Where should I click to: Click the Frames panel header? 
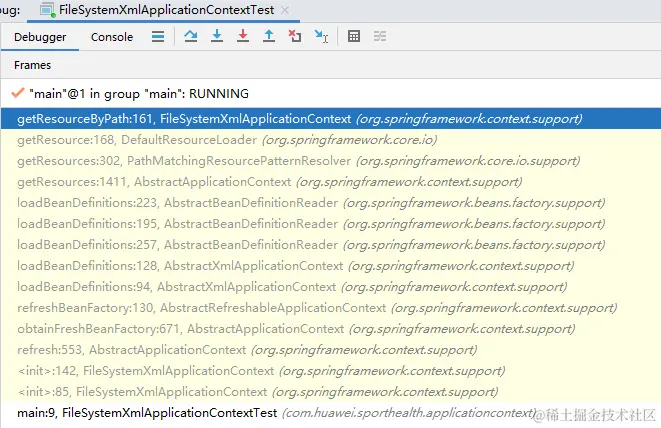tap(32, 65)
